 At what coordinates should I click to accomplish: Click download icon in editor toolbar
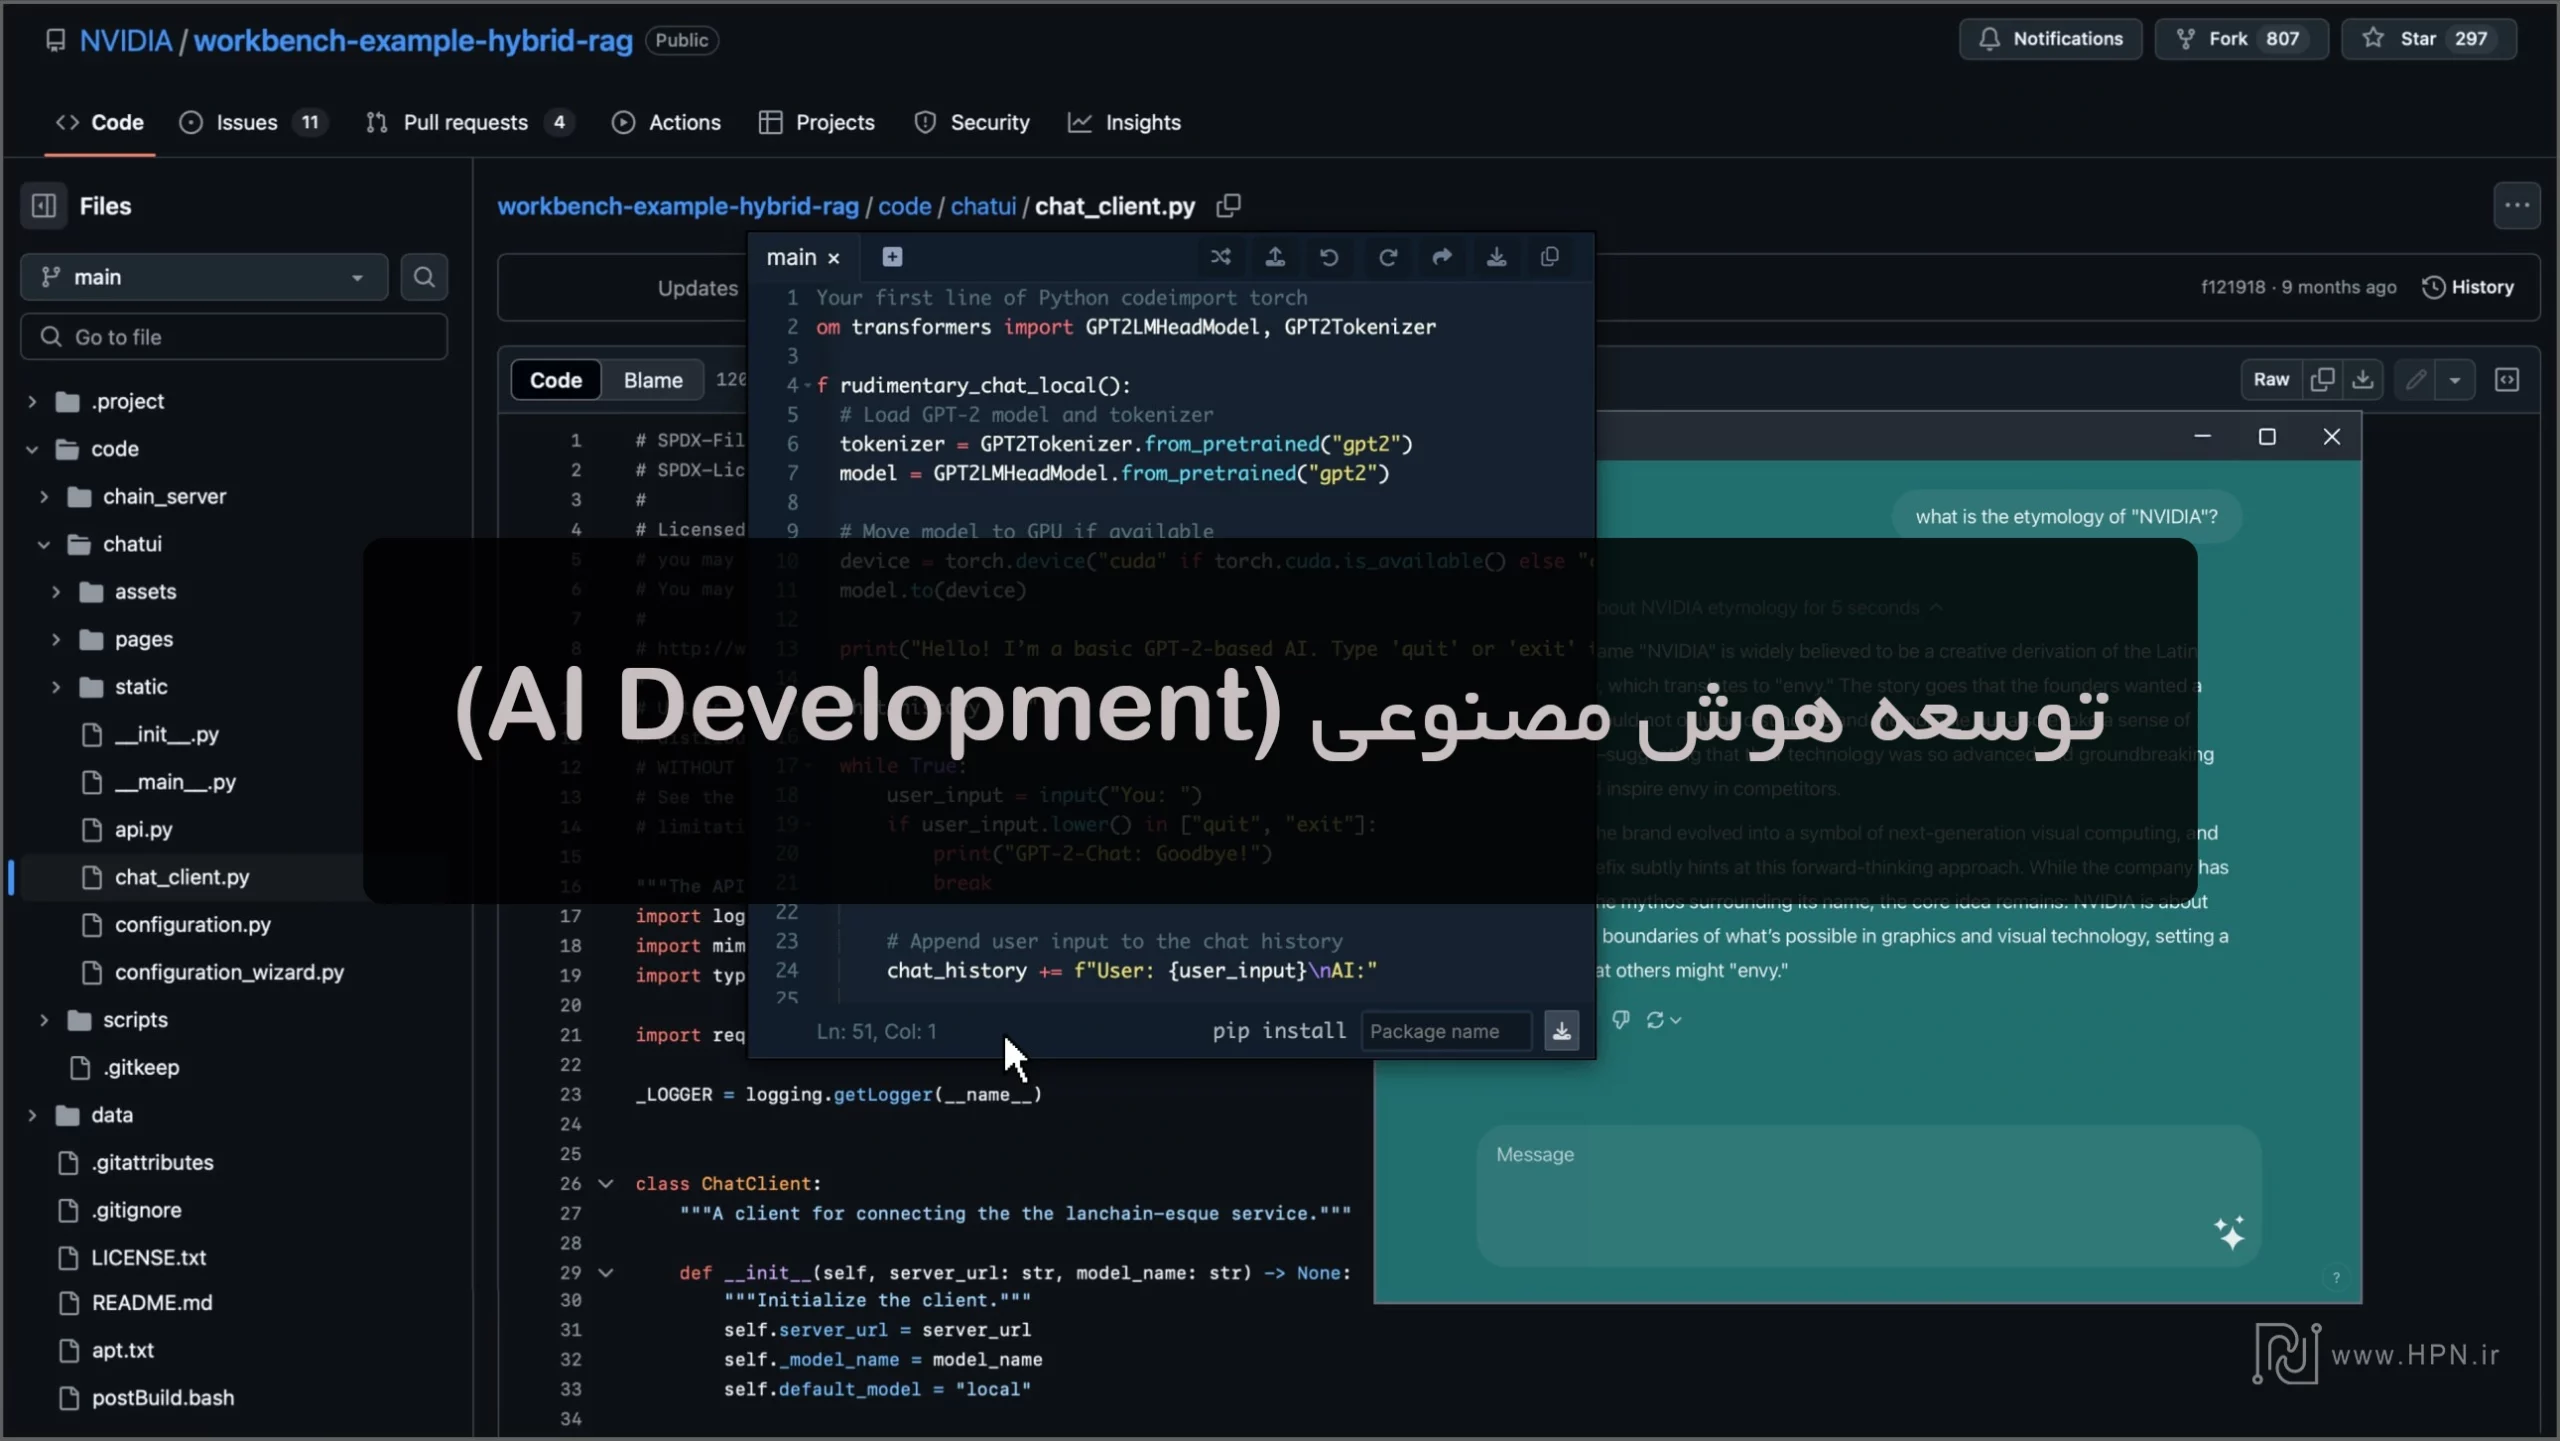[1496, 257]
